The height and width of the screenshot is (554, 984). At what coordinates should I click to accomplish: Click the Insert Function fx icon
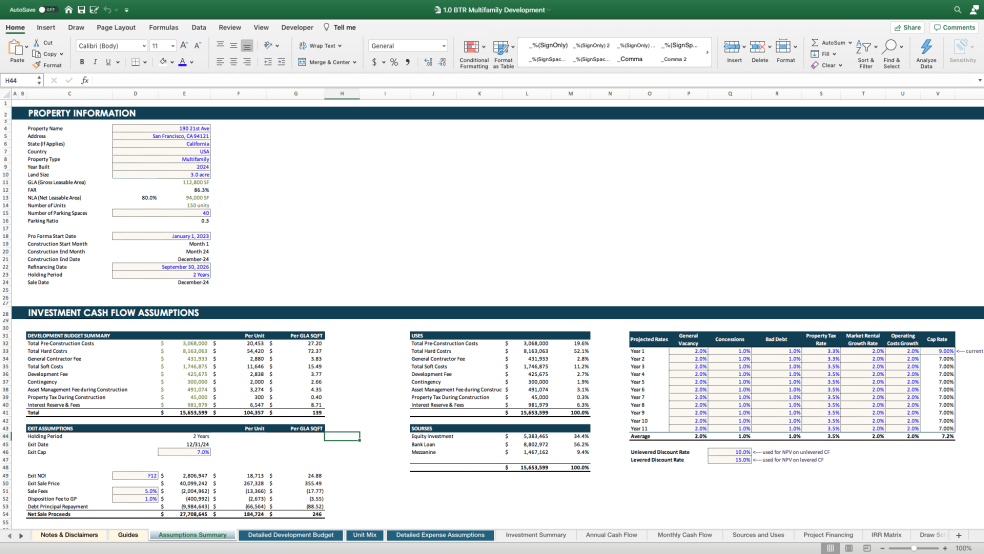pos(85,80)
